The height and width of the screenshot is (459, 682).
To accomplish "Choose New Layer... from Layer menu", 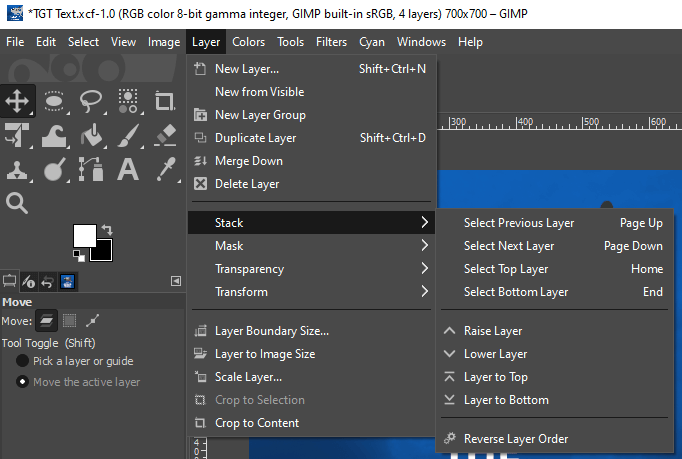I will coord(311,69).
